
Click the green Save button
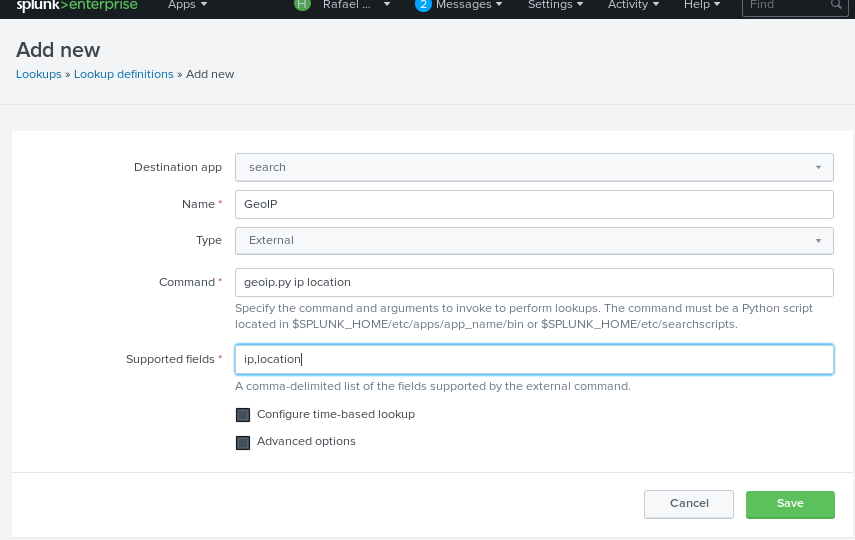coord(790,504)
